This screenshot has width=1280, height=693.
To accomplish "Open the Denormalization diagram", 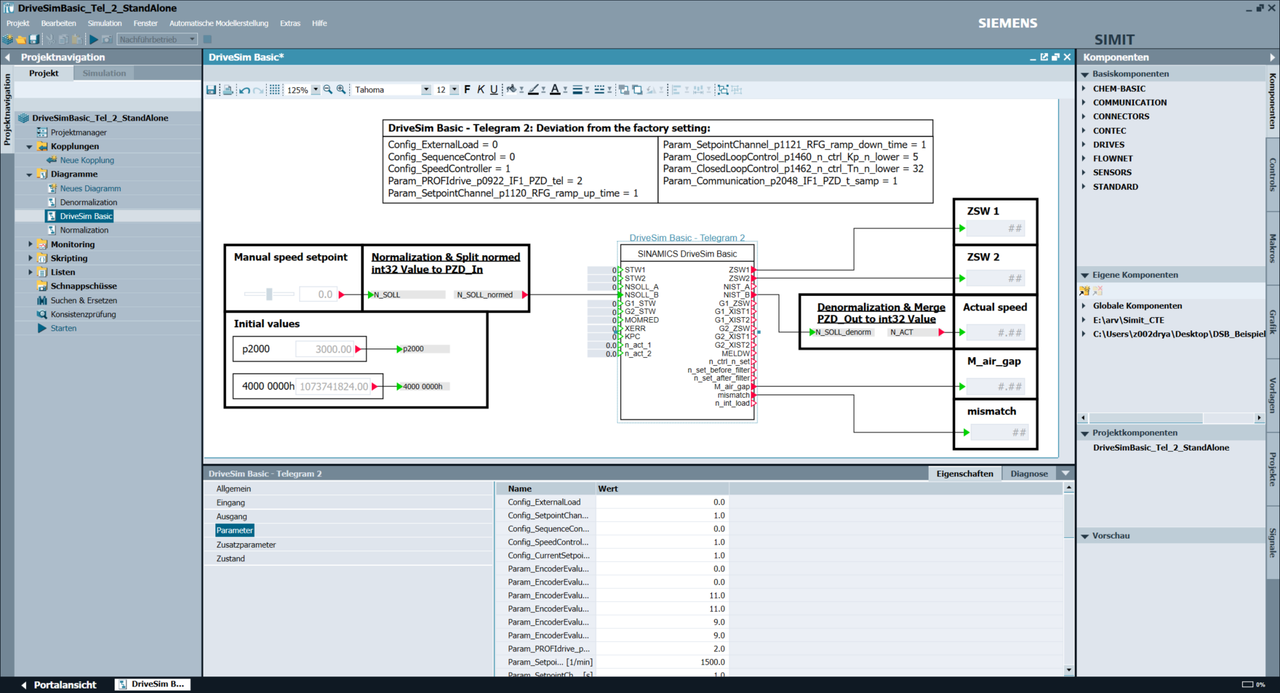I will [x=88, y=202].
